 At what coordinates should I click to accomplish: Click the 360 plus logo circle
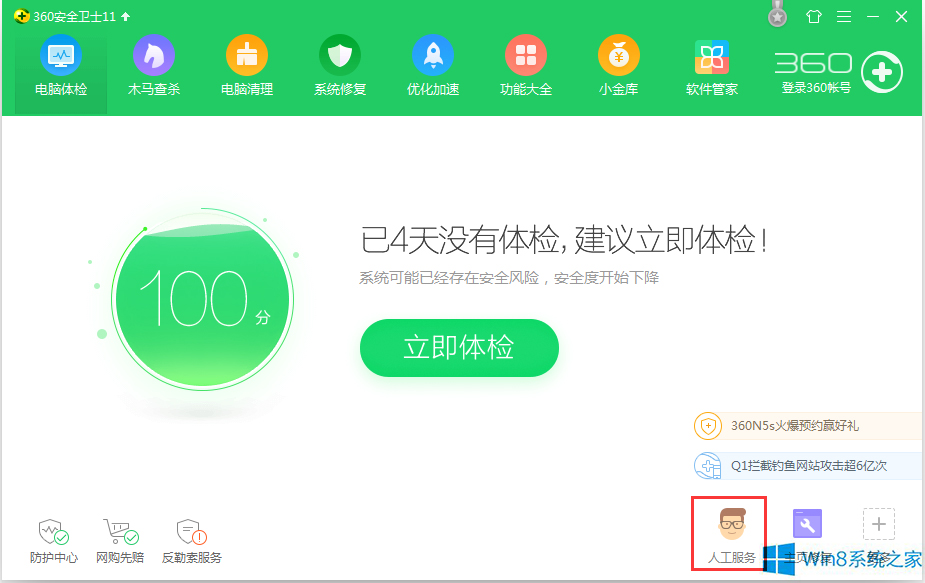point(881,72)
